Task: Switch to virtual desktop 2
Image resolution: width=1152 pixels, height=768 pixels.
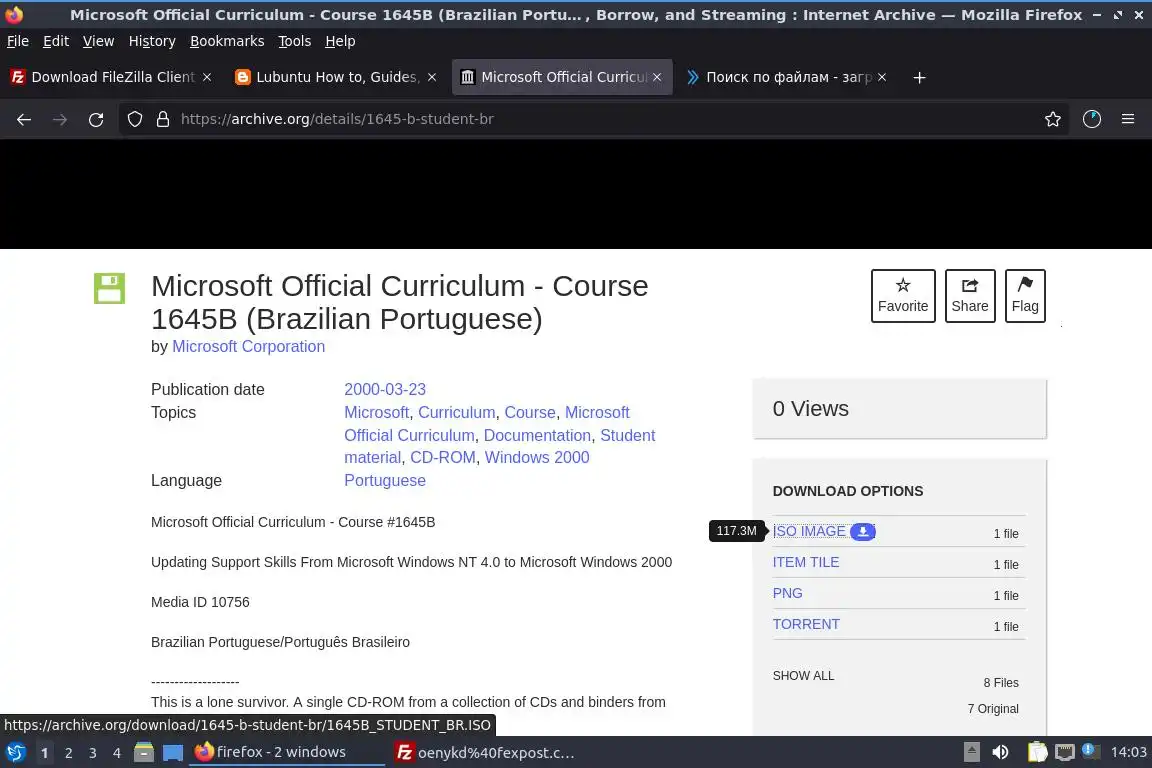Action: pyautogui.click(x=68, y=753)
